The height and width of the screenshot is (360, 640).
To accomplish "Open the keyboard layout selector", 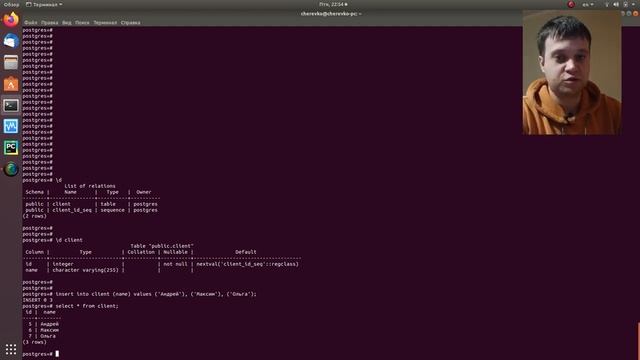I will point(587,4).
